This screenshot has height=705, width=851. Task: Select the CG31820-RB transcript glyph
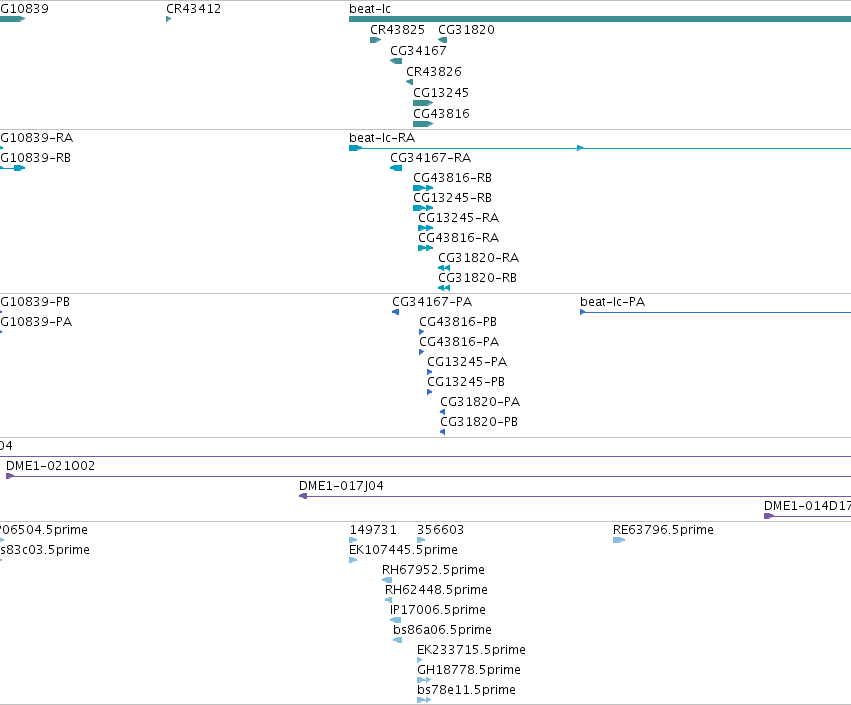pos(444,288)
